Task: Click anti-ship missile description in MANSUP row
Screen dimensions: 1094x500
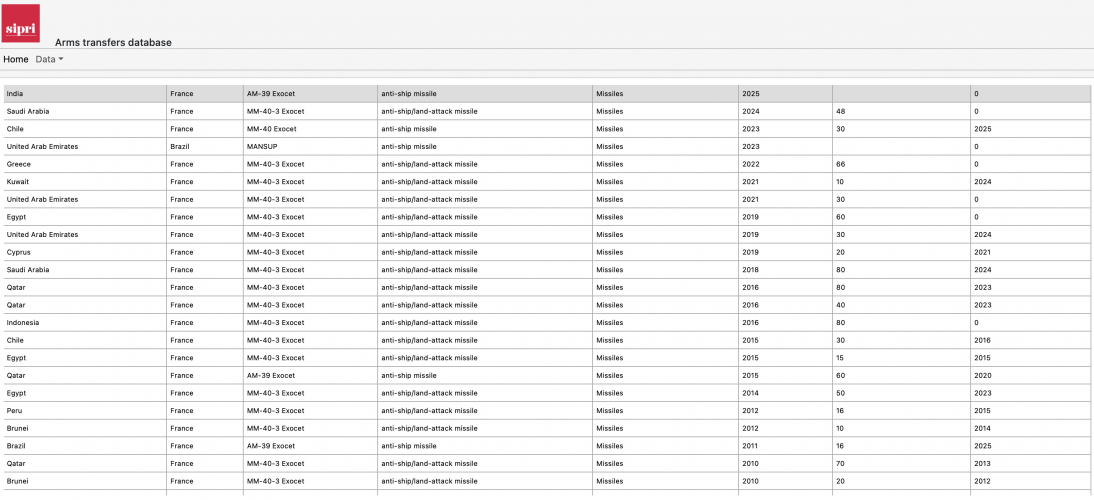Action: pos(485,146)
